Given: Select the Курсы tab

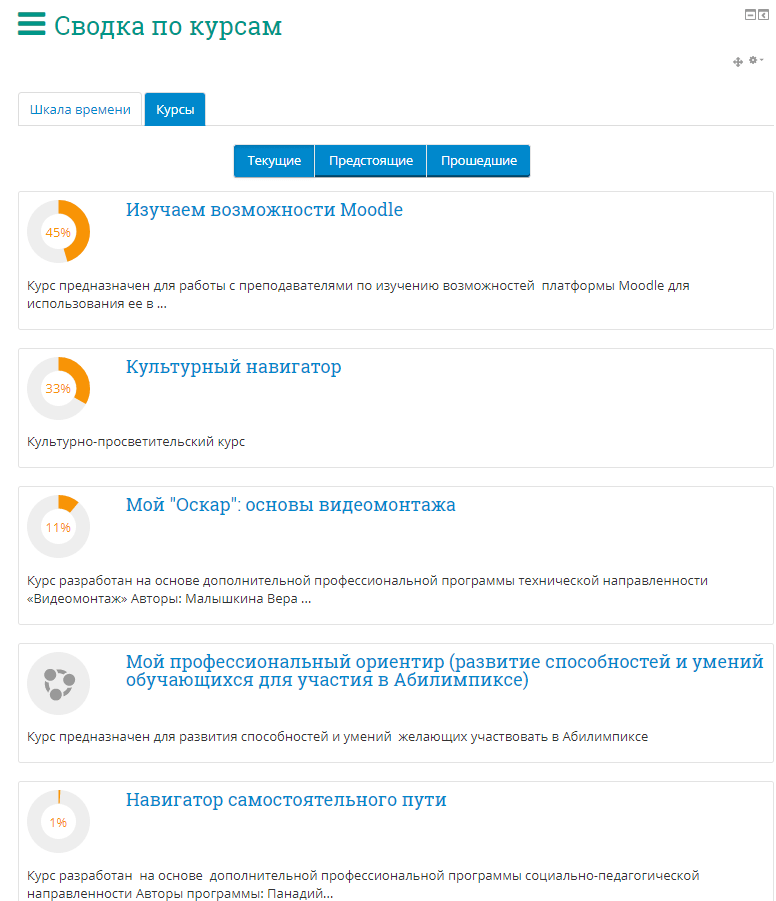Looking at the screenshot, I should 175,110.
